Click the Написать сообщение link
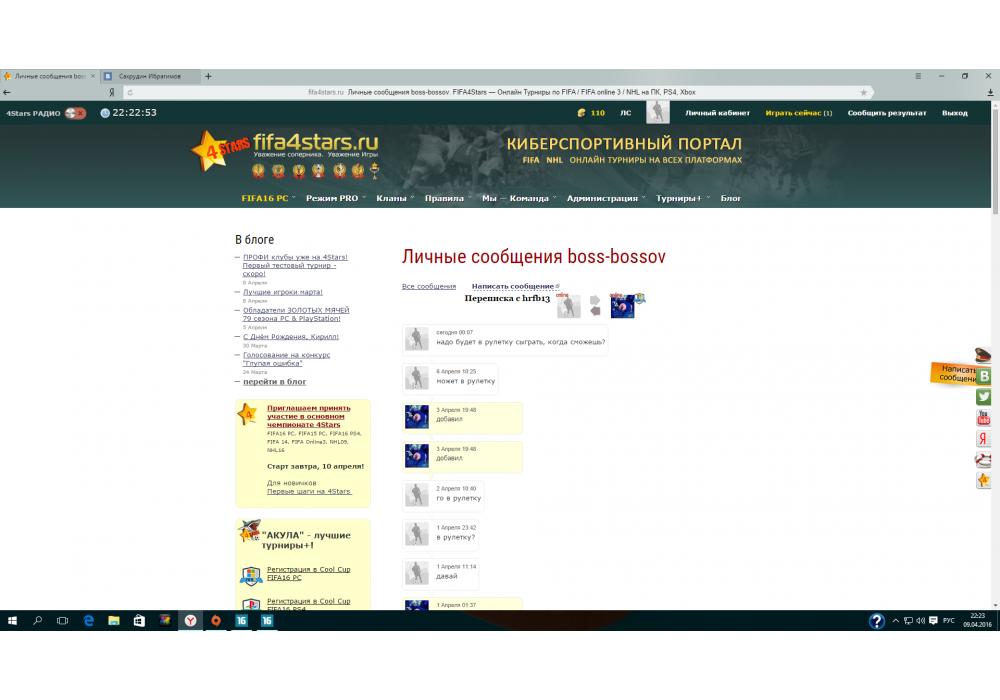1000x700 pixels. (x=513, y=287)
